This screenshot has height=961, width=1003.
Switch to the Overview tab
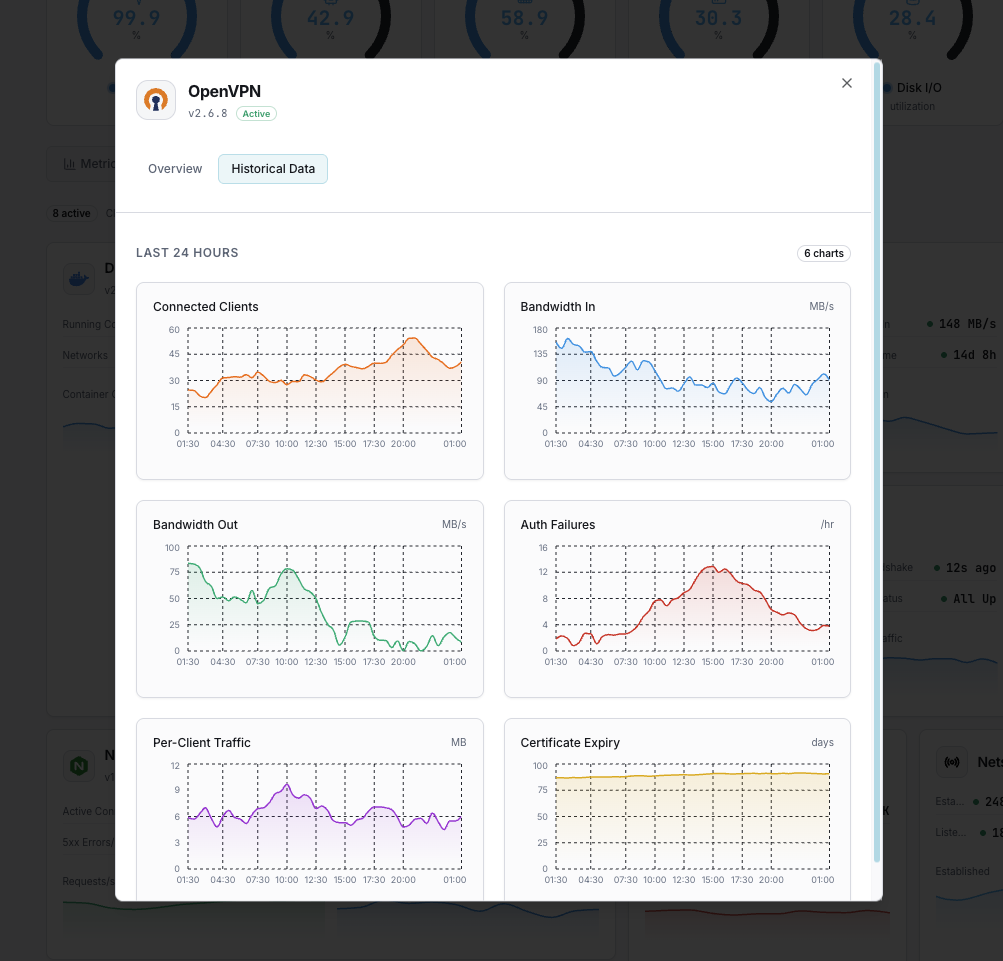coord(174,168)
